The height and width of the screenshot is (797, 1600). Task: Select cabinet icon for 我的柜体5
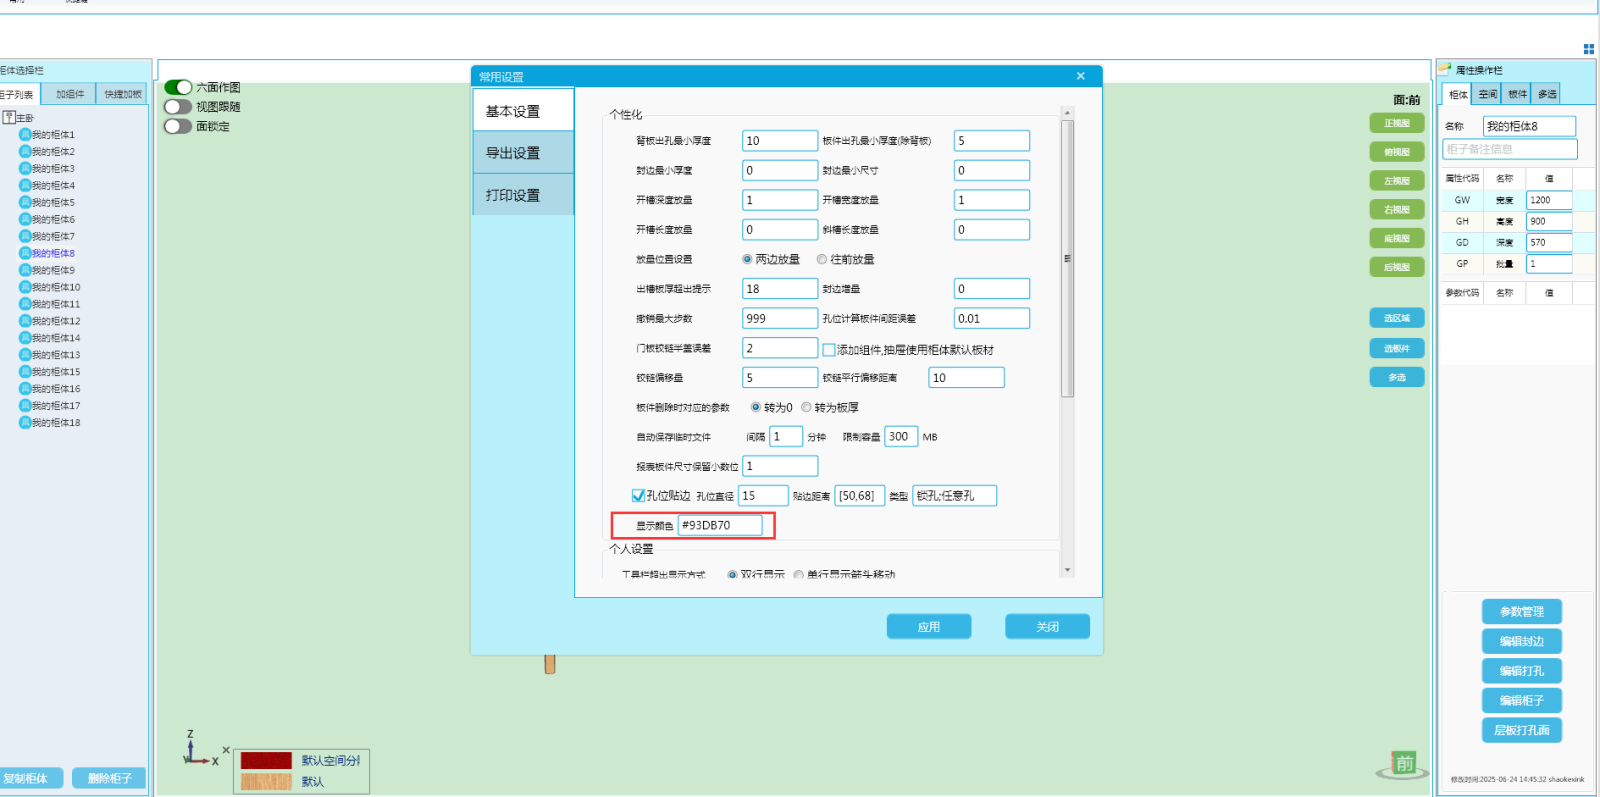click(25, 202)
